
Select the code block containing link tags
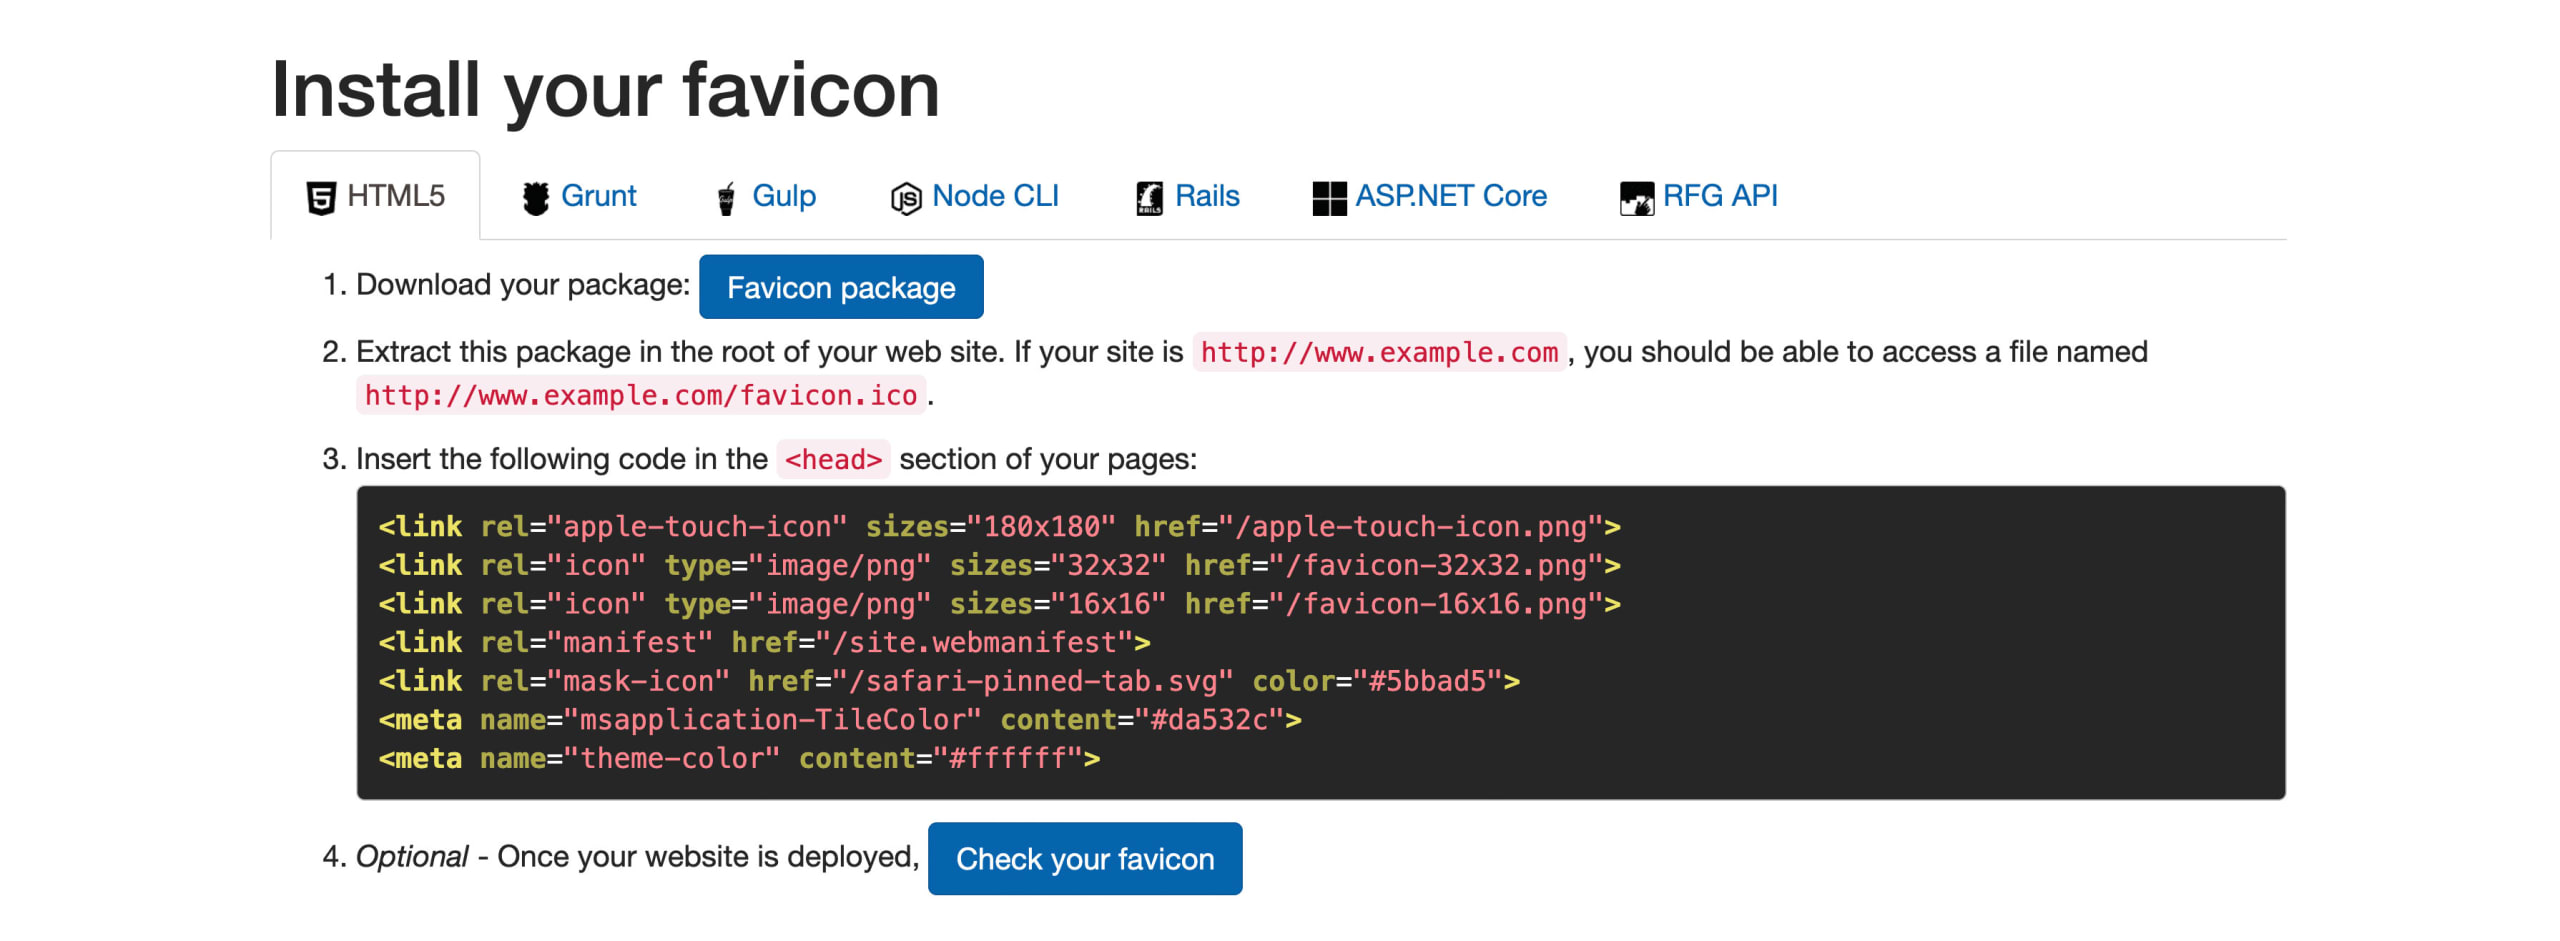point(1200,640)
